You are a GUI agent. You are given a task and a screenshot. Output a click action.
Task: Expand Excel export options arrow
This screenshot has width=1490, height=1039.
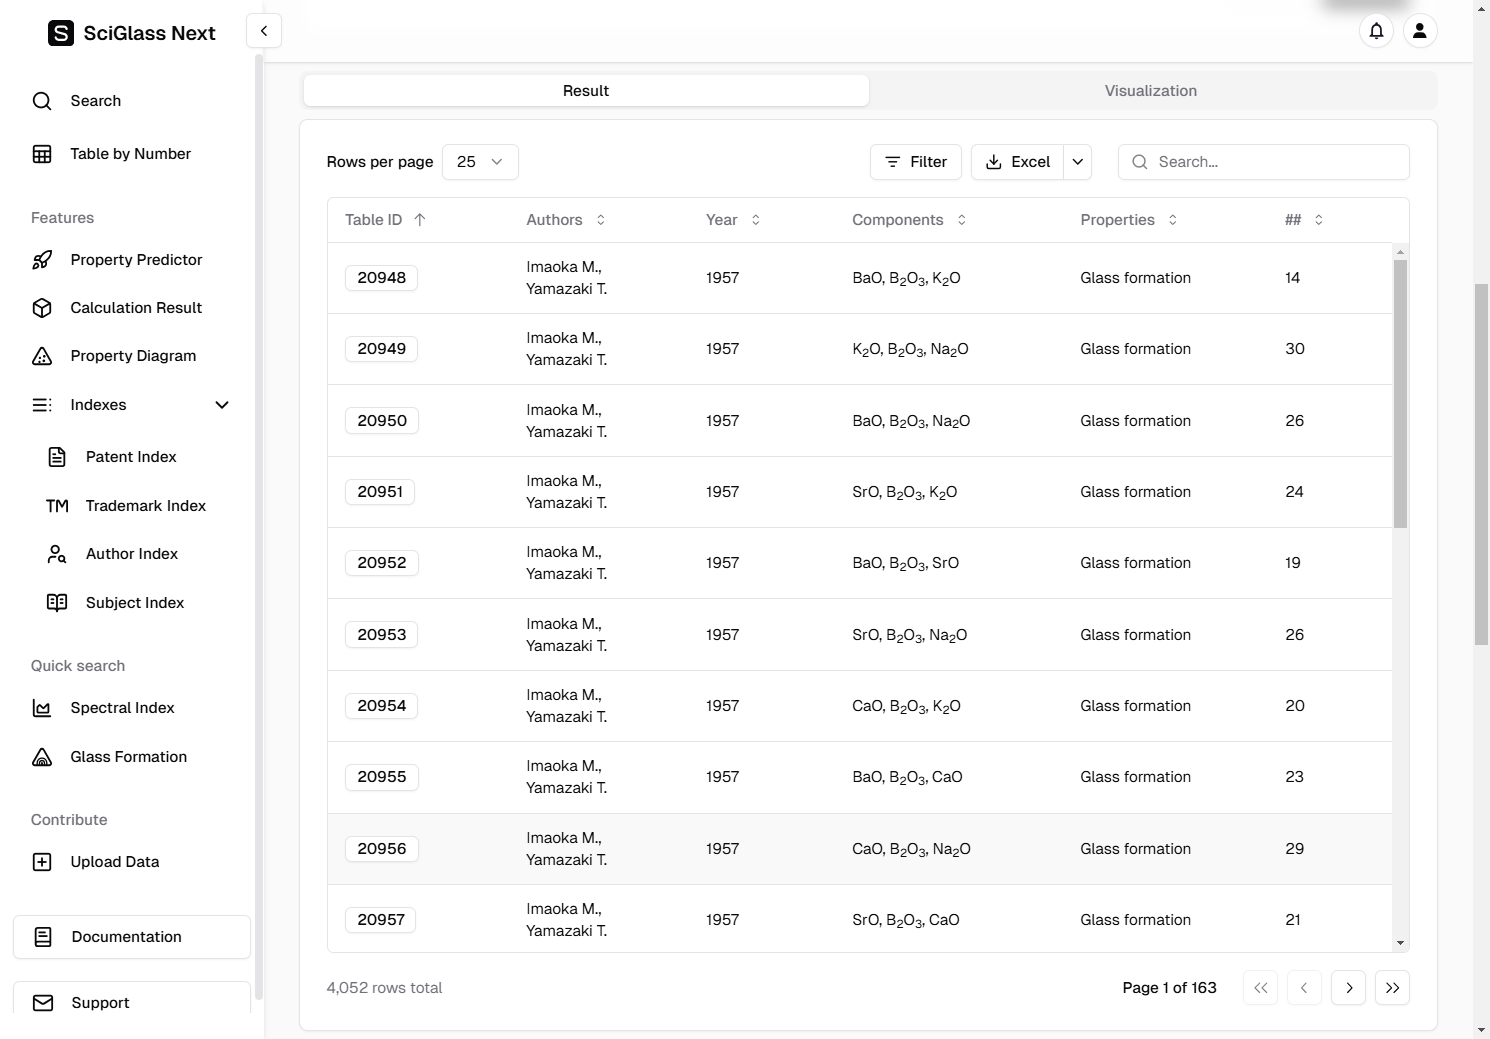coord(1077,162)
